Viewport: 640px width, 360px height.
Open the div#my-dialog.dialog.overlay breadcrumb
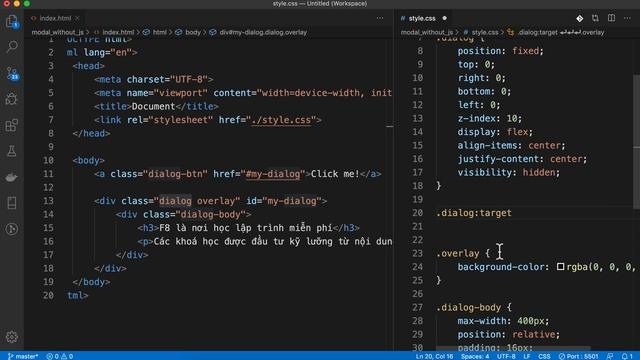[258, 32]
